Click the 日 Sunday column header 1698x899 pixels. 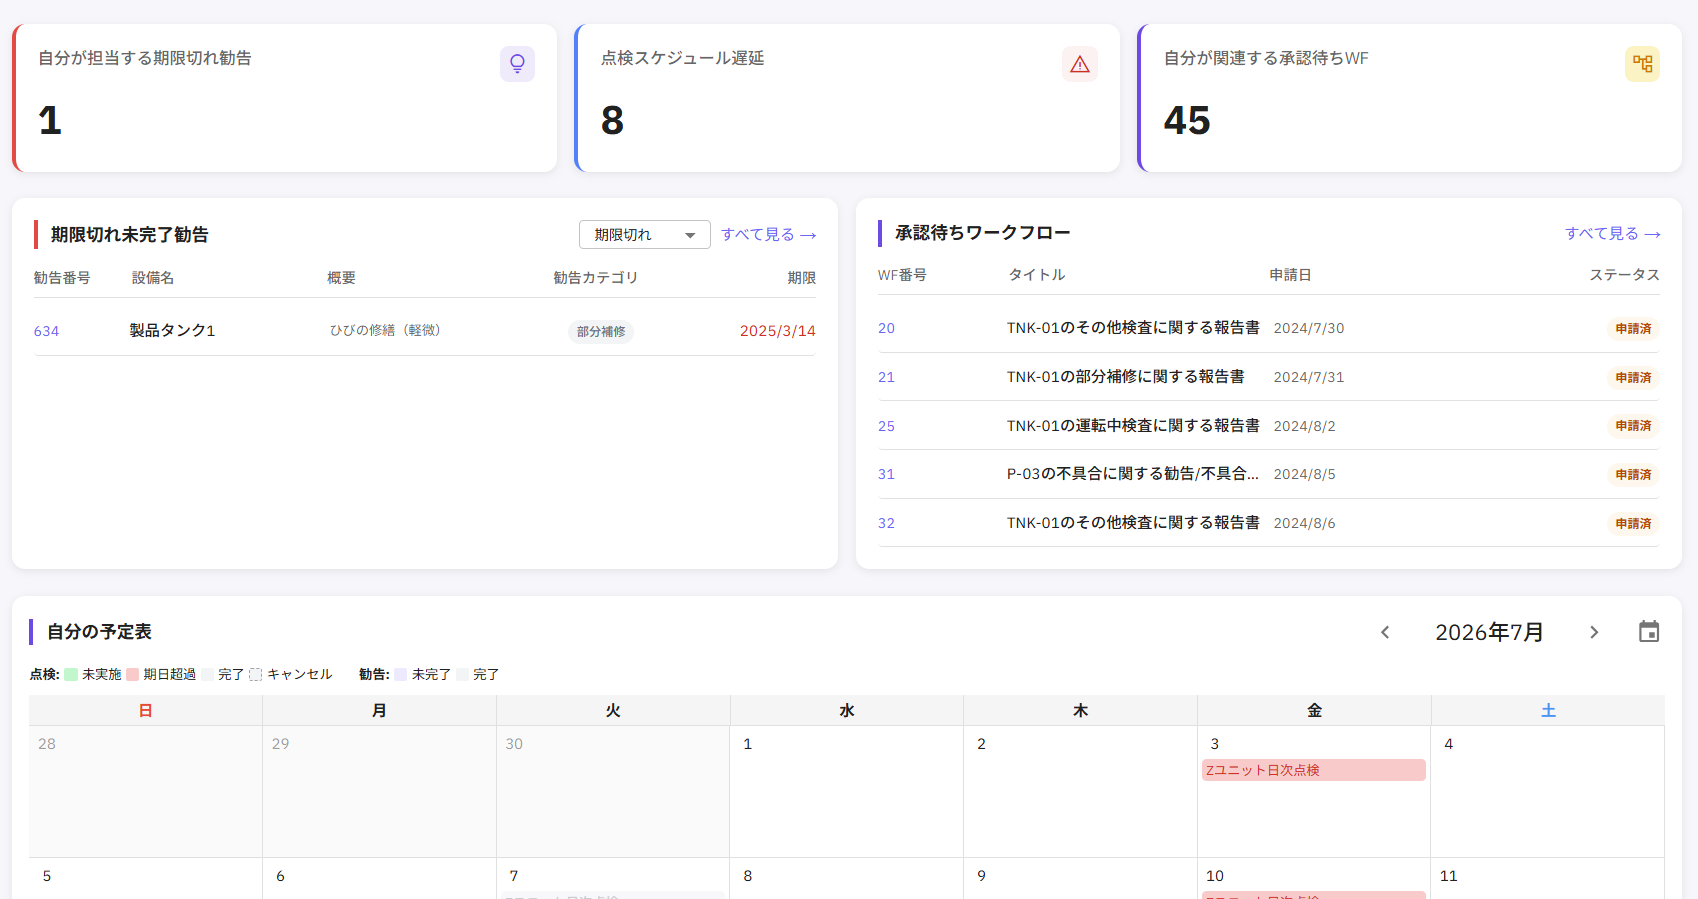(x=146, y=710)
